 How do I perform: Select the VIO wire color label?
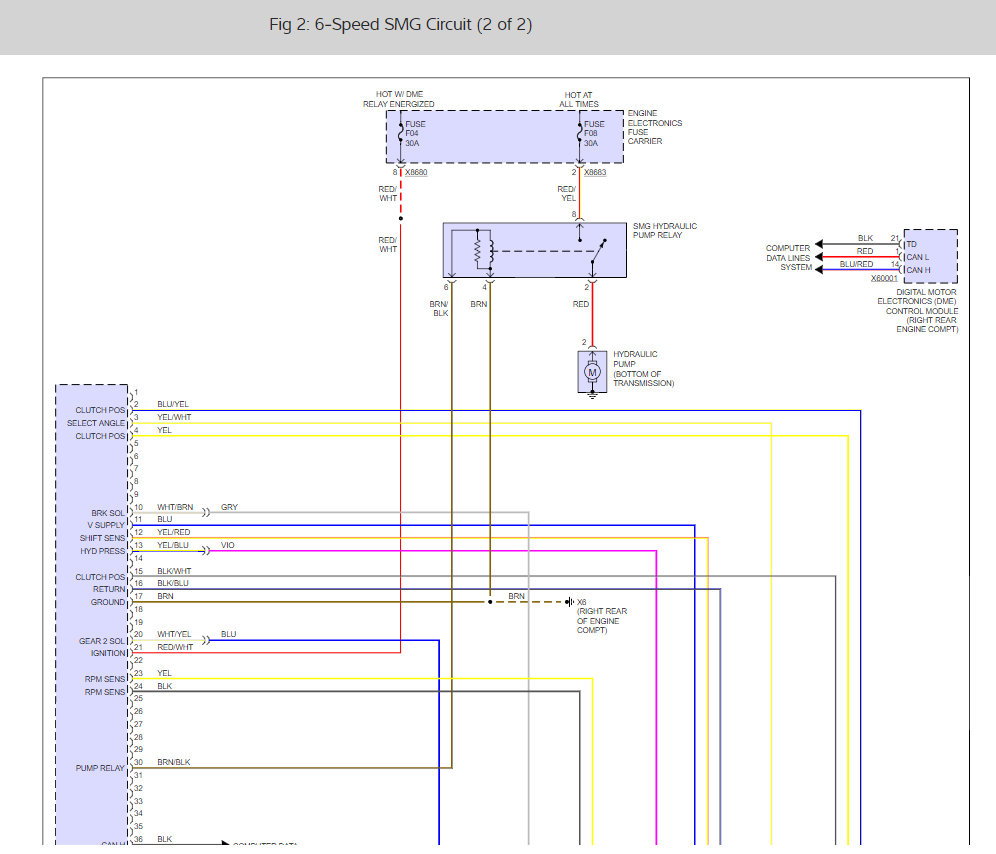pyautogui.click(x=227, y=546)
